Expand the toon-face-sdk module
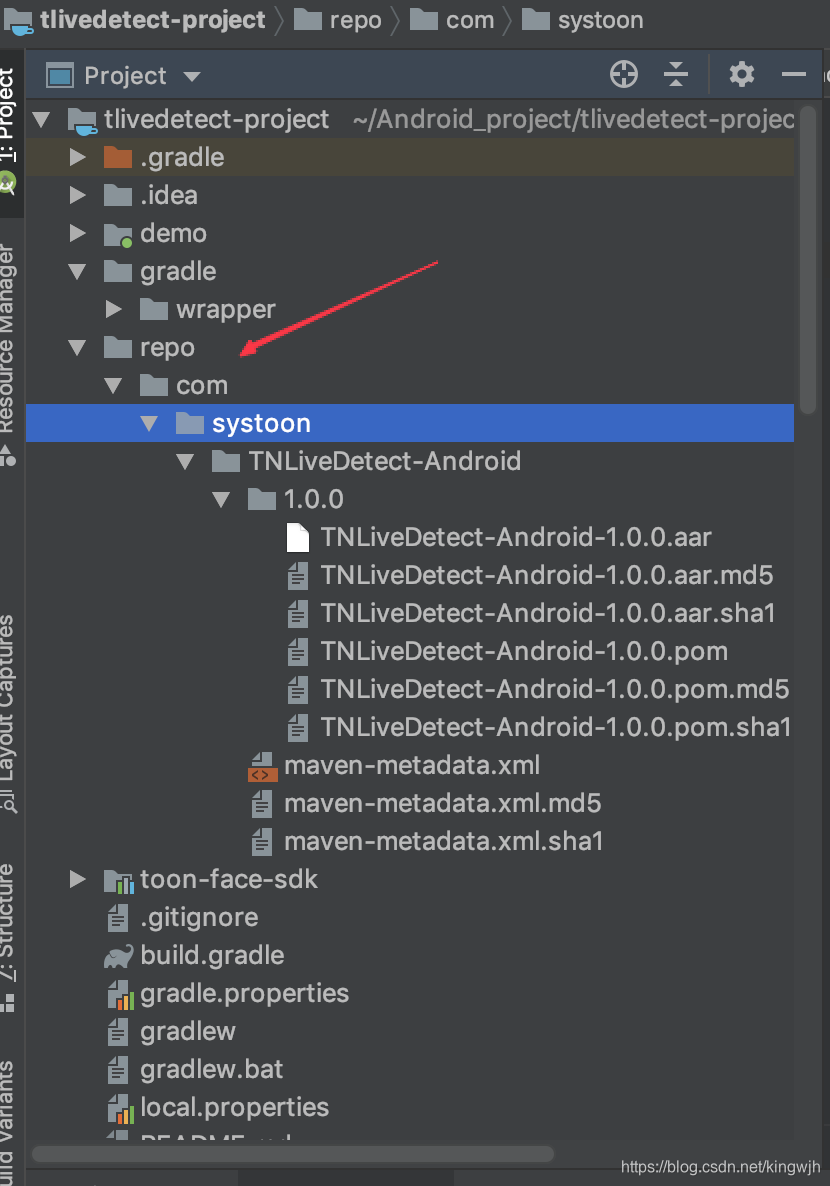830x1186 pixels. (x=77, y=879)
